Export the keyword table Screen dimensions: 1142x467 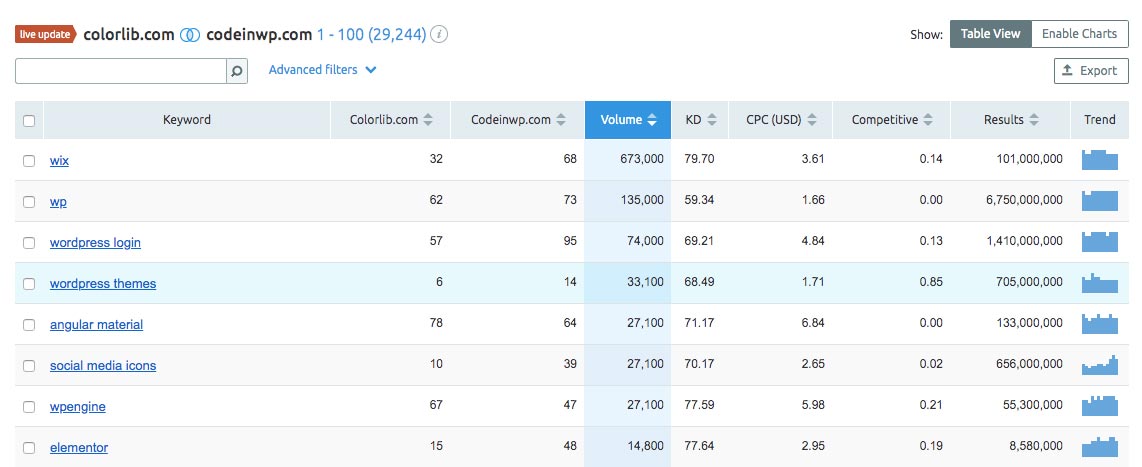pos(1091,71)
